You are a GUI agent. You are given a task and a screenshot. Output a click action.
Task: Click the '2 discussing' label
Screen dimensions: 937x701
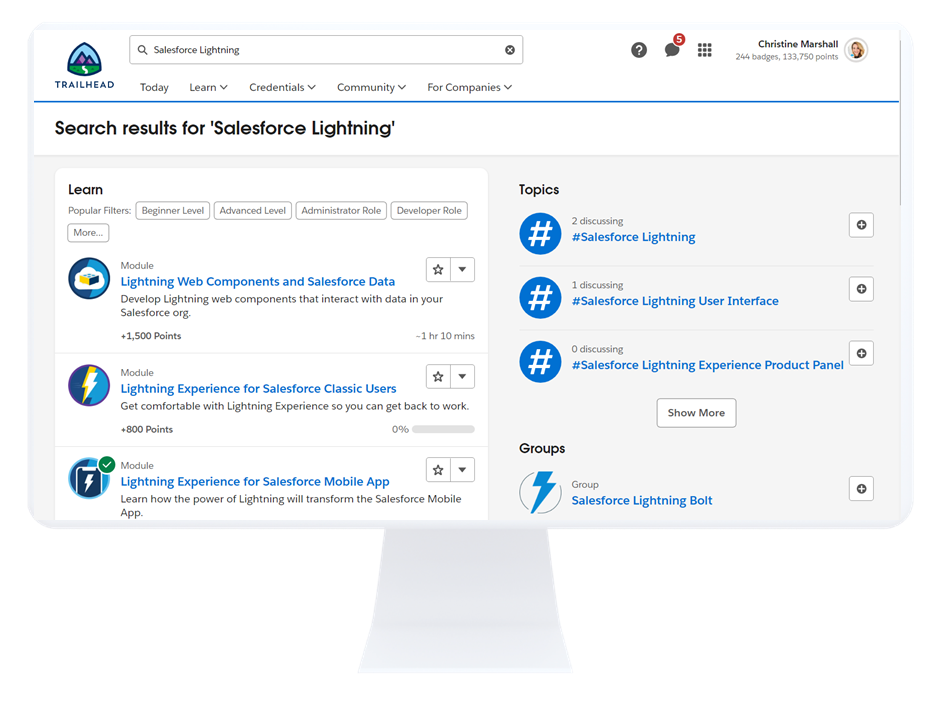597,221
